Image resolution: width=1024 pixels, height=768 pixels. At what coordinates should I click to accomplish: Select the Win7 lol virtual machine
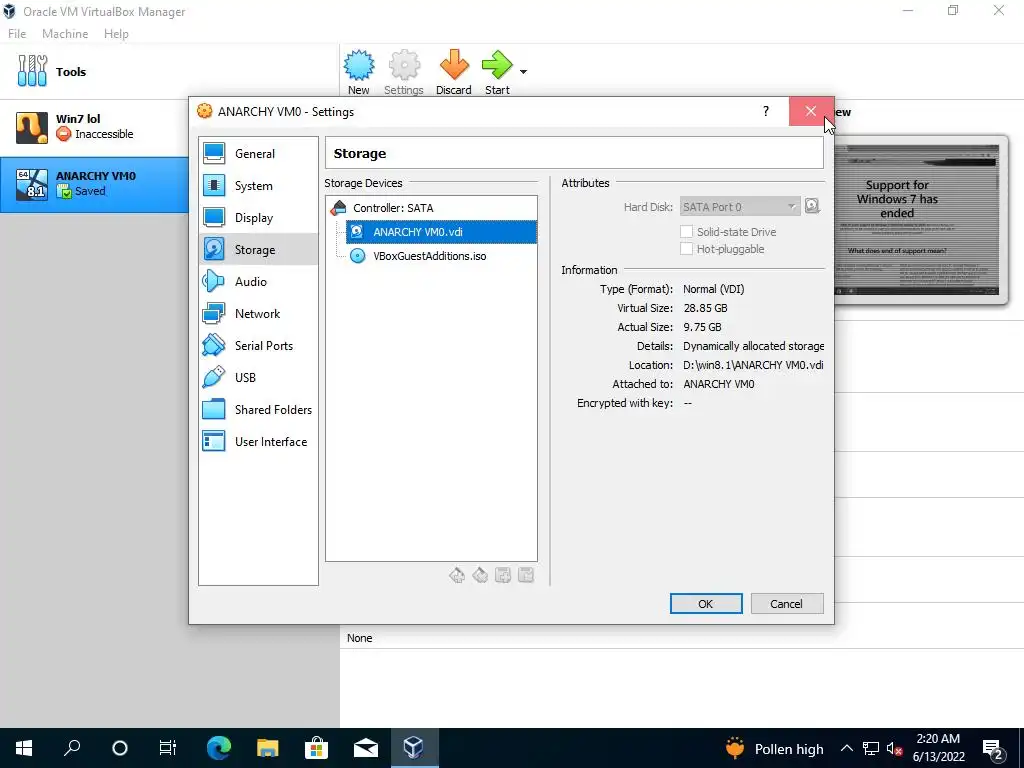pos(94,127)
